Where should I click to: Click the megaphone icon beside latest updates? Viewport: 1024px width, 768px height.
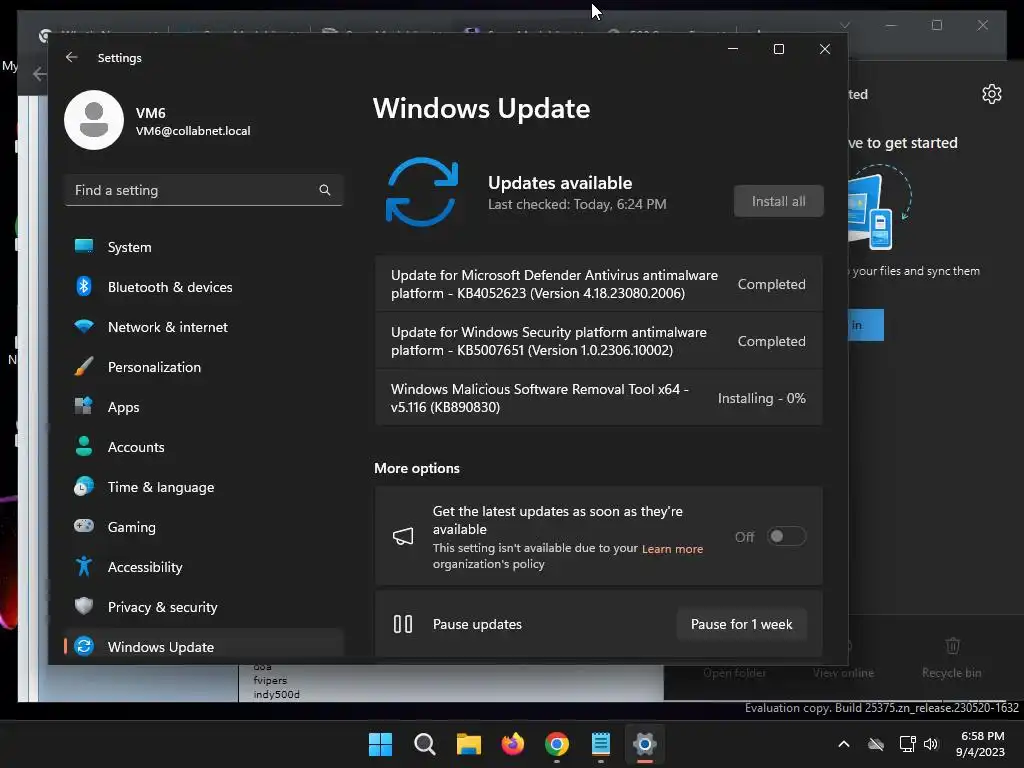click(403, 536)
